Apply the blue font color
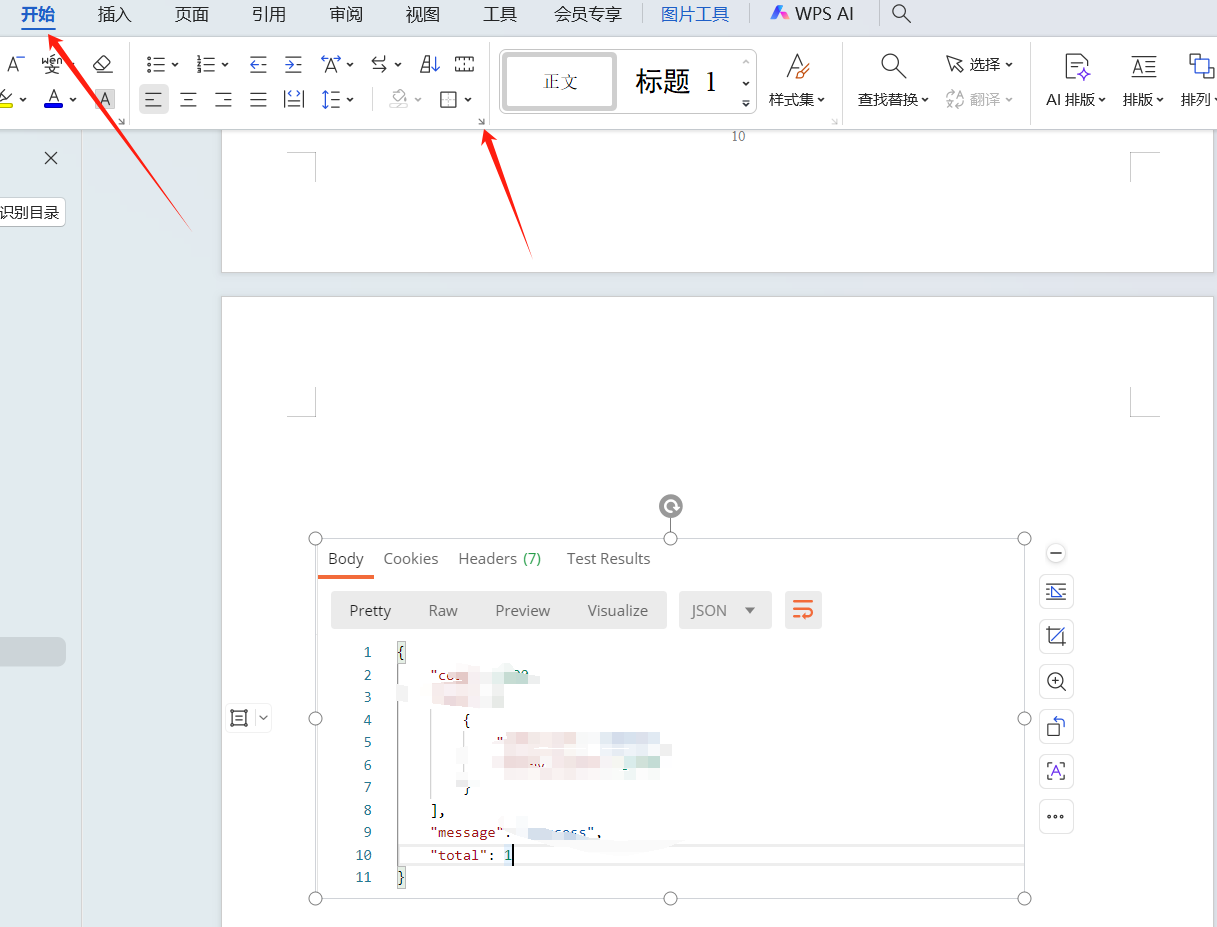The image size is (1217, 927). tap(54, 99)
